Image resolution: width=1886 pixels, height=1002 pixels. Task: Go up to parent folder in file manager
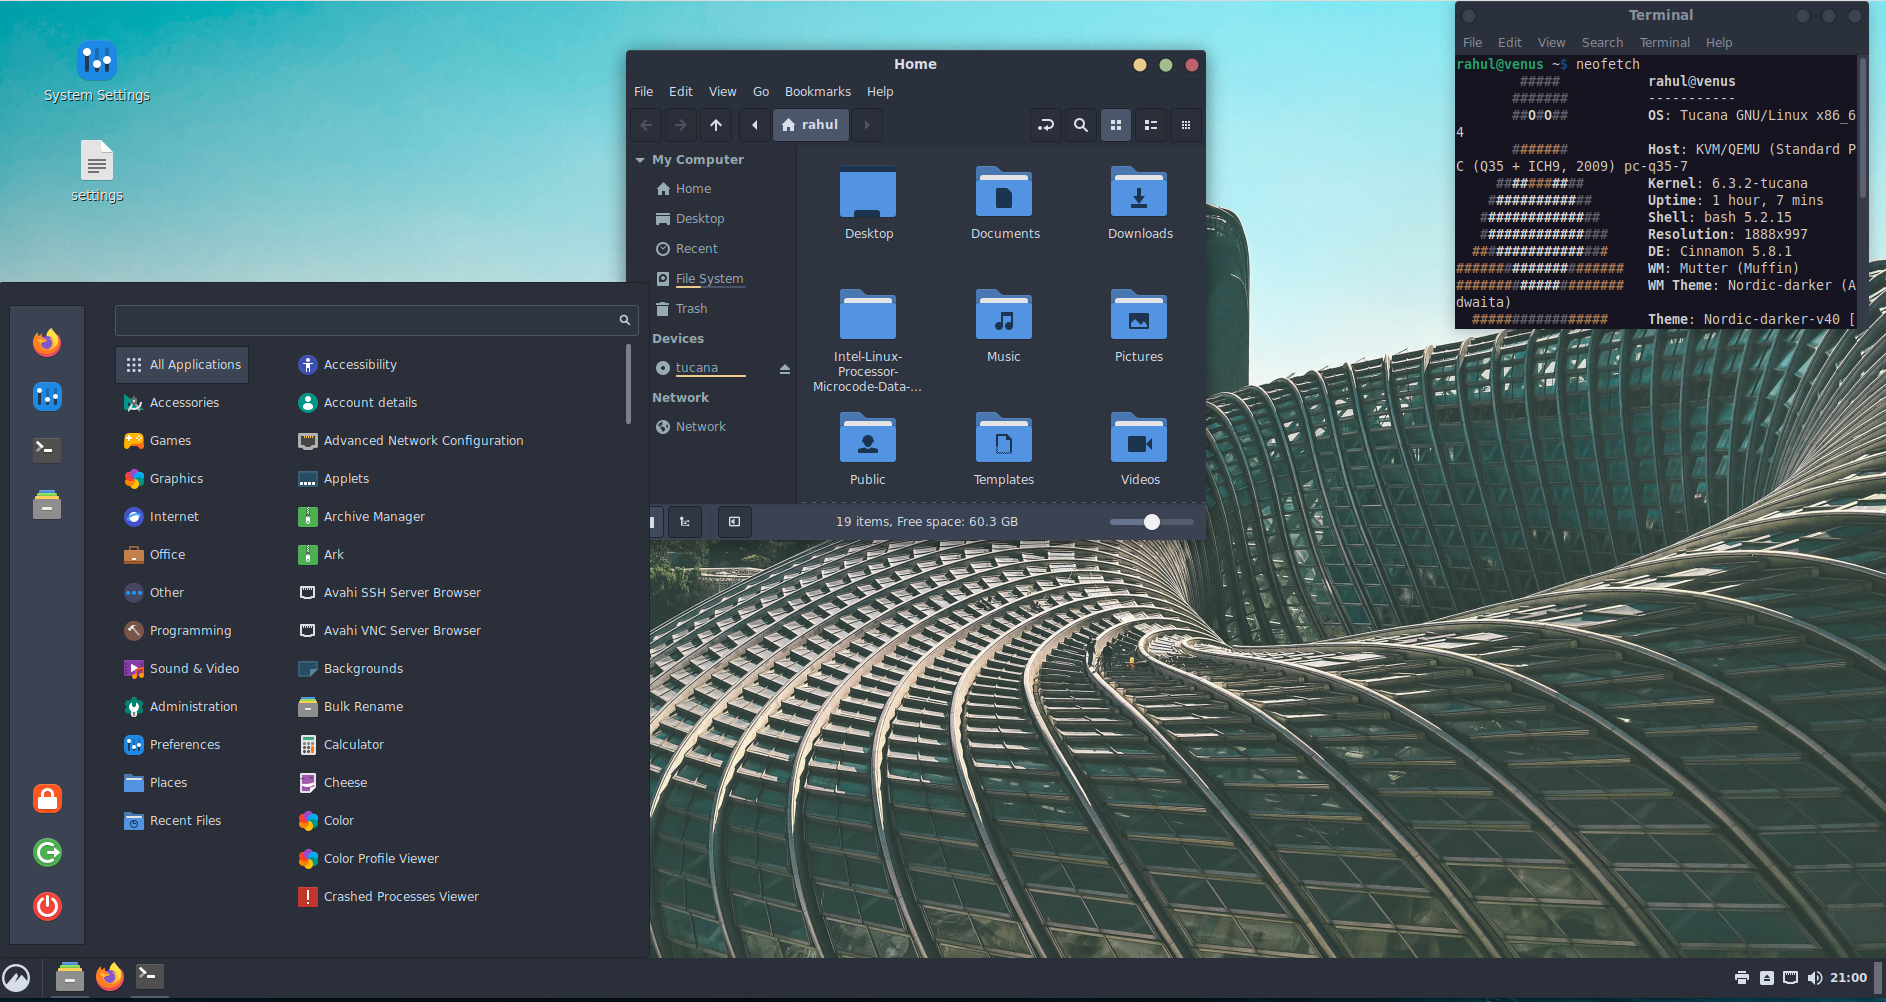[x=716, y=125]
